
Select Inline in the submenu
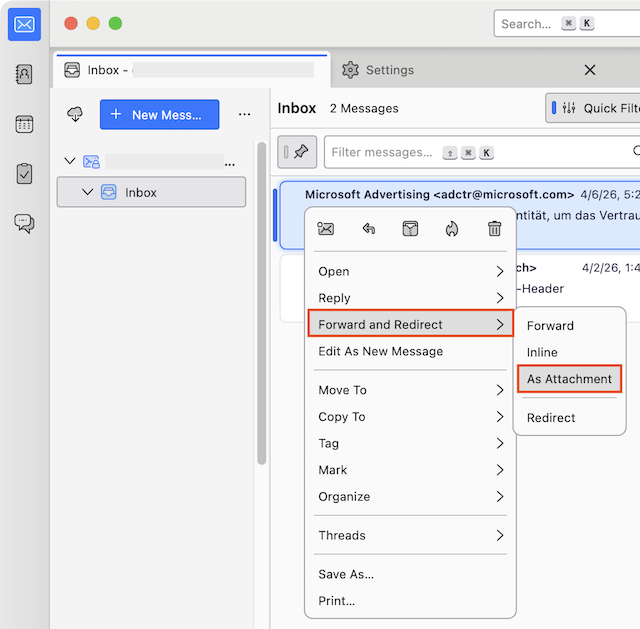[x=570, y=352]
